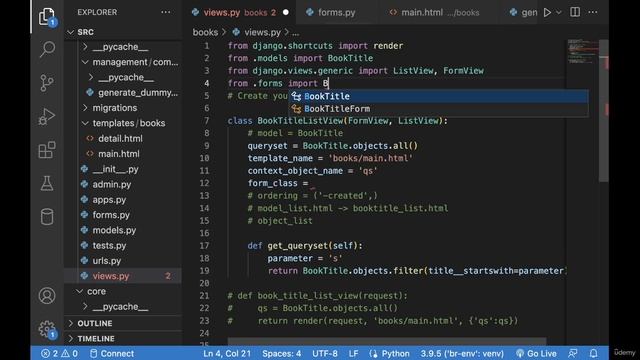The width and height of the screenshot is (640, 360).
Task: Open the Explorer view in activity bar
Action: click(x=47, y=17)
